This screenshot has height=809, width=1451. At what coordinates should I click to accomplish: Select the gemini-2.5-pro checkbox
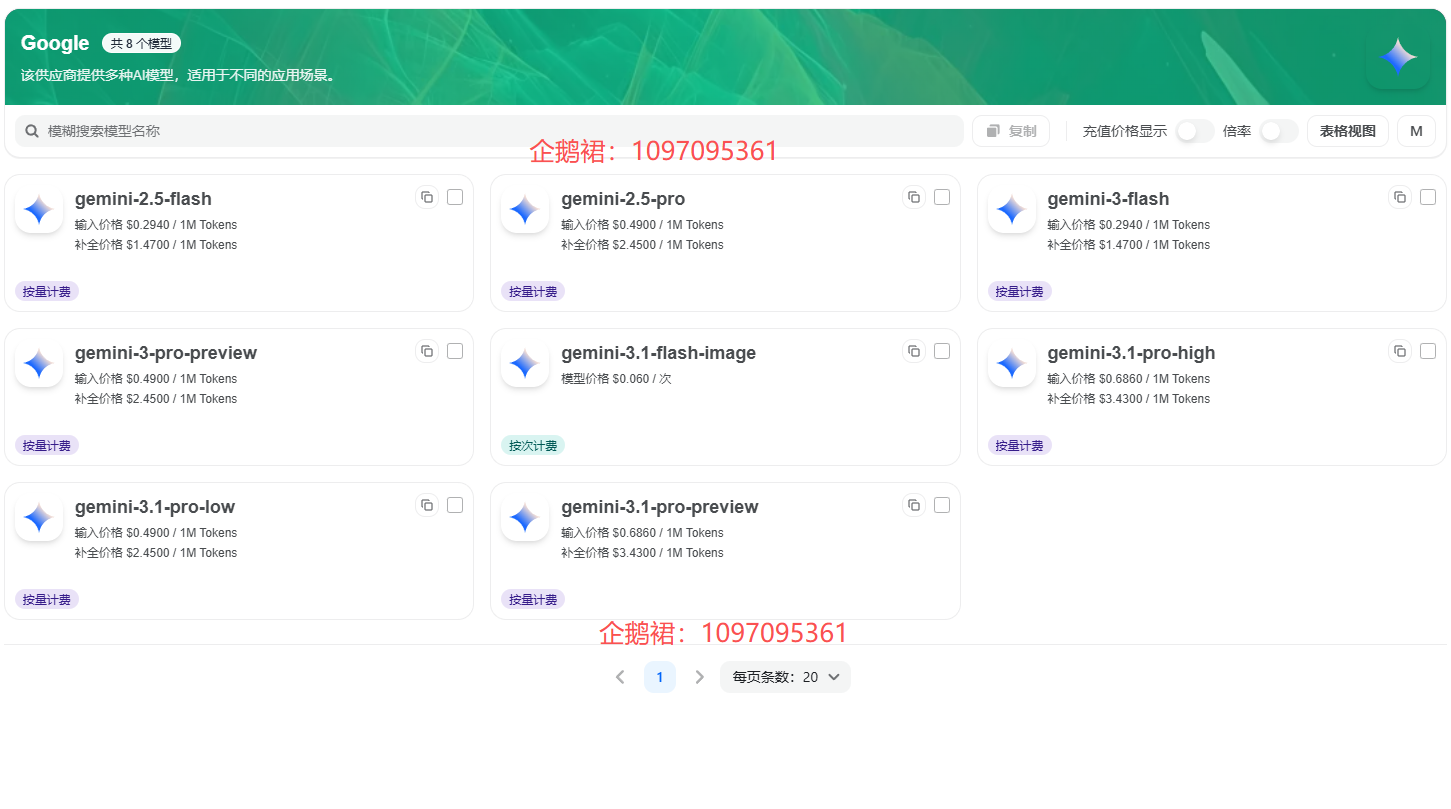tap(942, 197)
